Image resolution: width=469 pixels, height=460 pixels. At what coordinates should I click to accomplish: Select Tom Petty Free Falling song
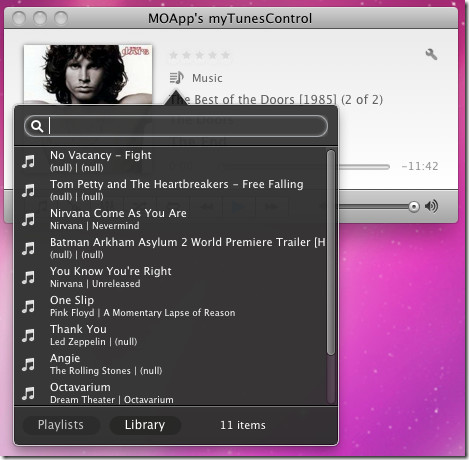170,190
